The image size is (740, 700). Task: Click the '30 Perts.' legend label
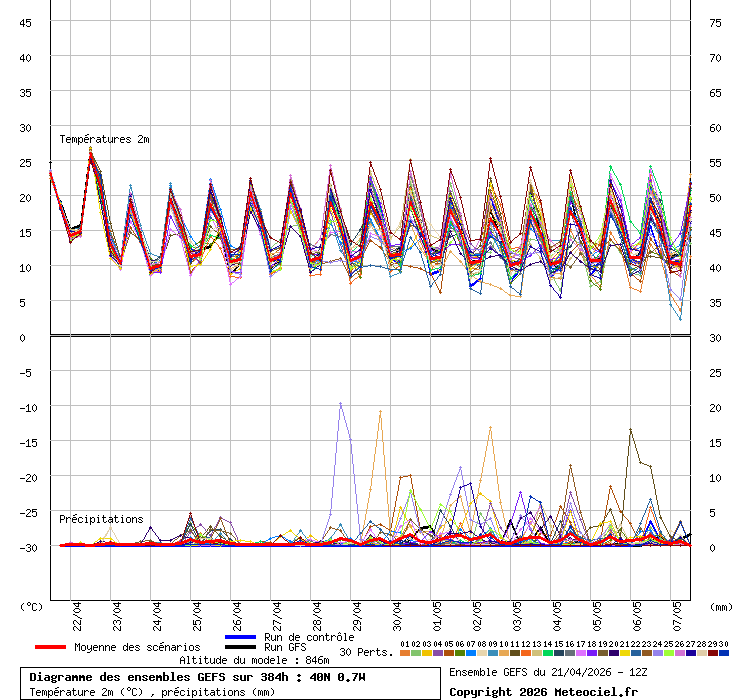(x=365, y=652)
